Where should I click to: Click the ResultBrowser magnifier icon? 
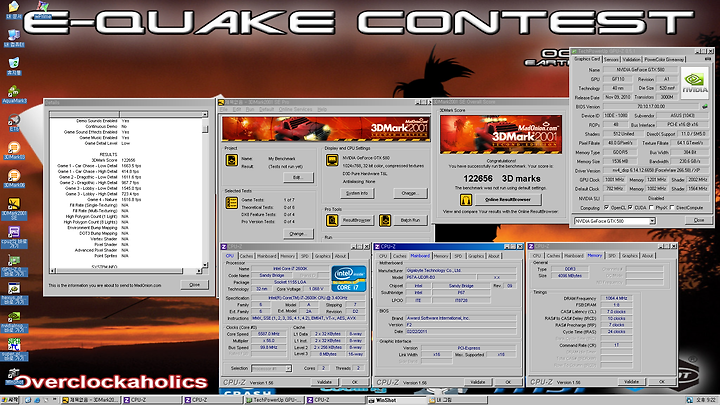tap(332, 220)
